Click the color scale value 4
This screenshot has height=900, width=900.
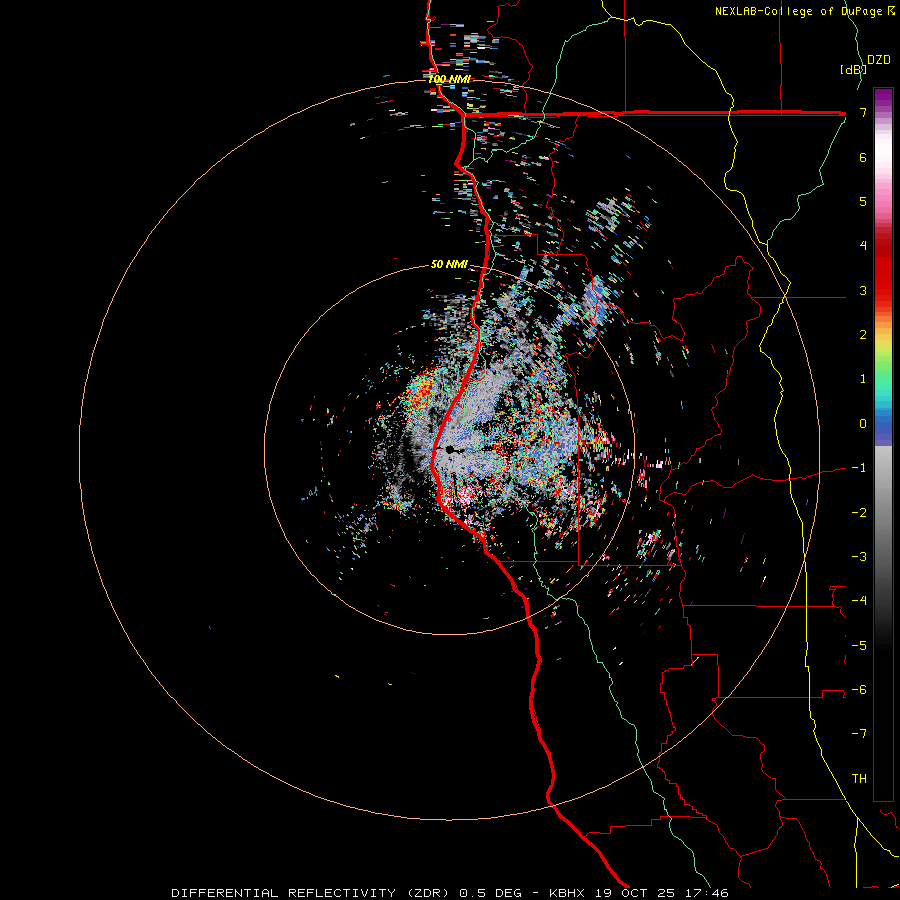[863, 246]
